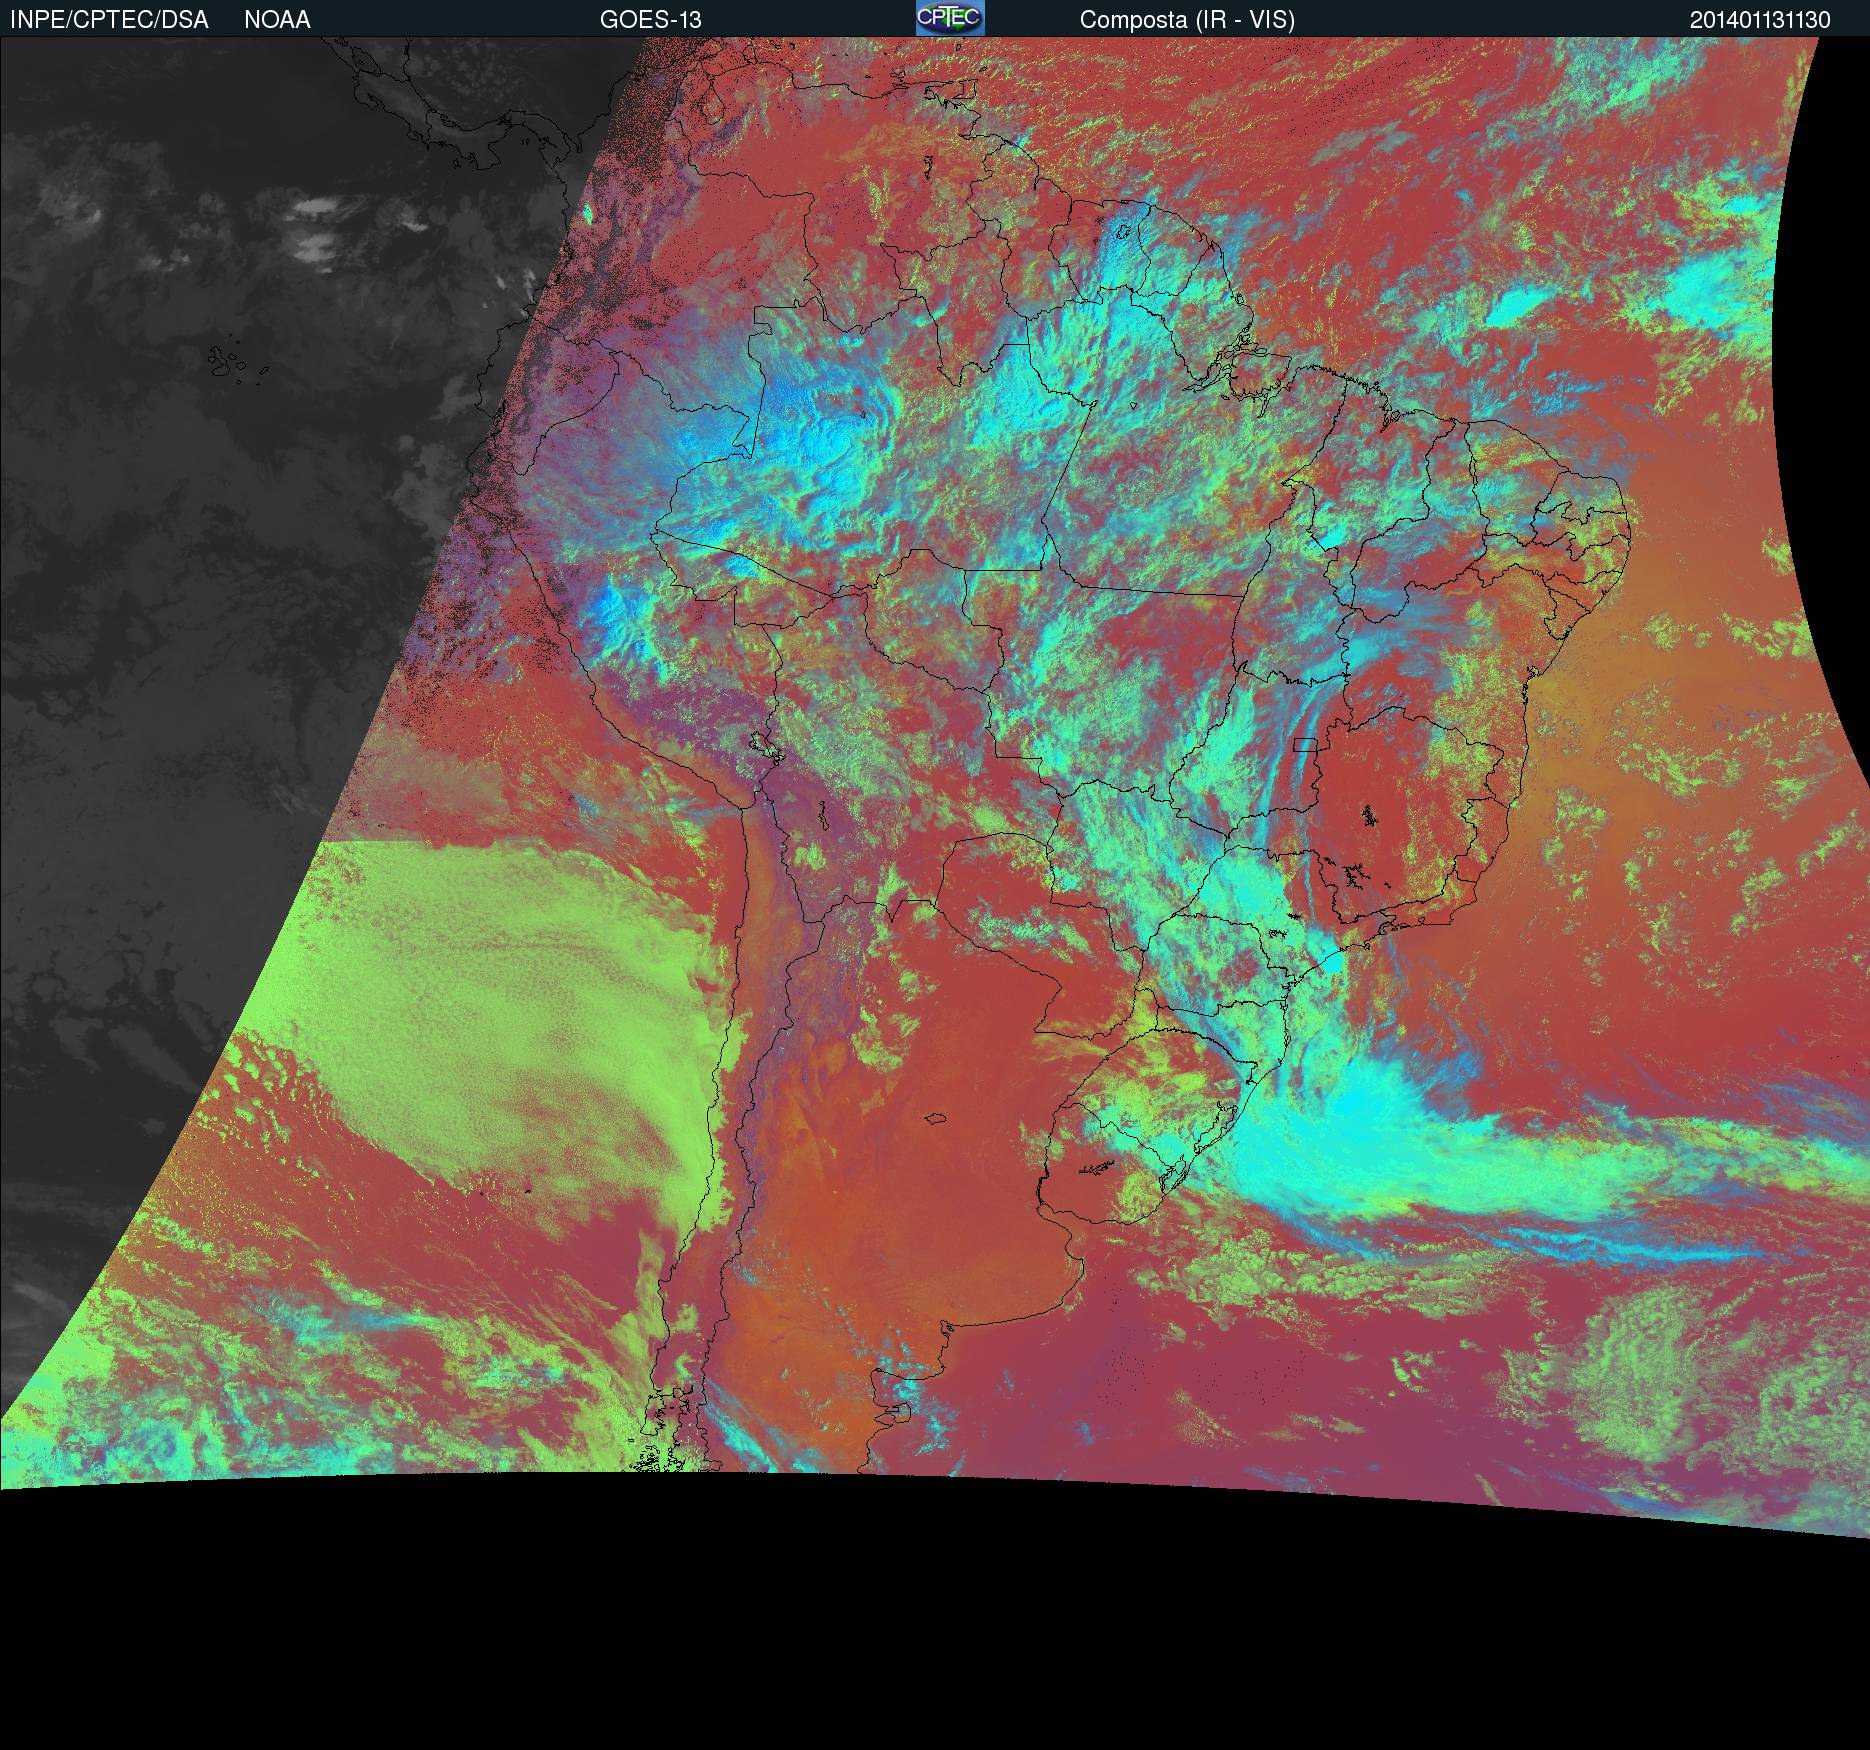Click the 201401131130 timestamp
Viewport: 1870px width, 1750px height.
[1759, 20]
